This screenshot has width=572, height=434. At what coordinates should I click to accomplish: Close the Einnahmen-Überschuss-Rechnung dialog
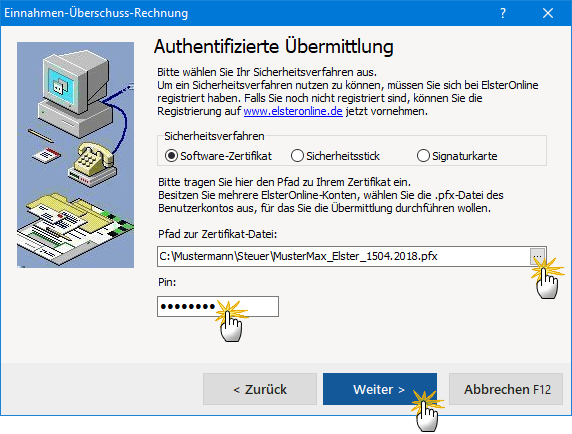pyautogui.click(x=548, y=13)
